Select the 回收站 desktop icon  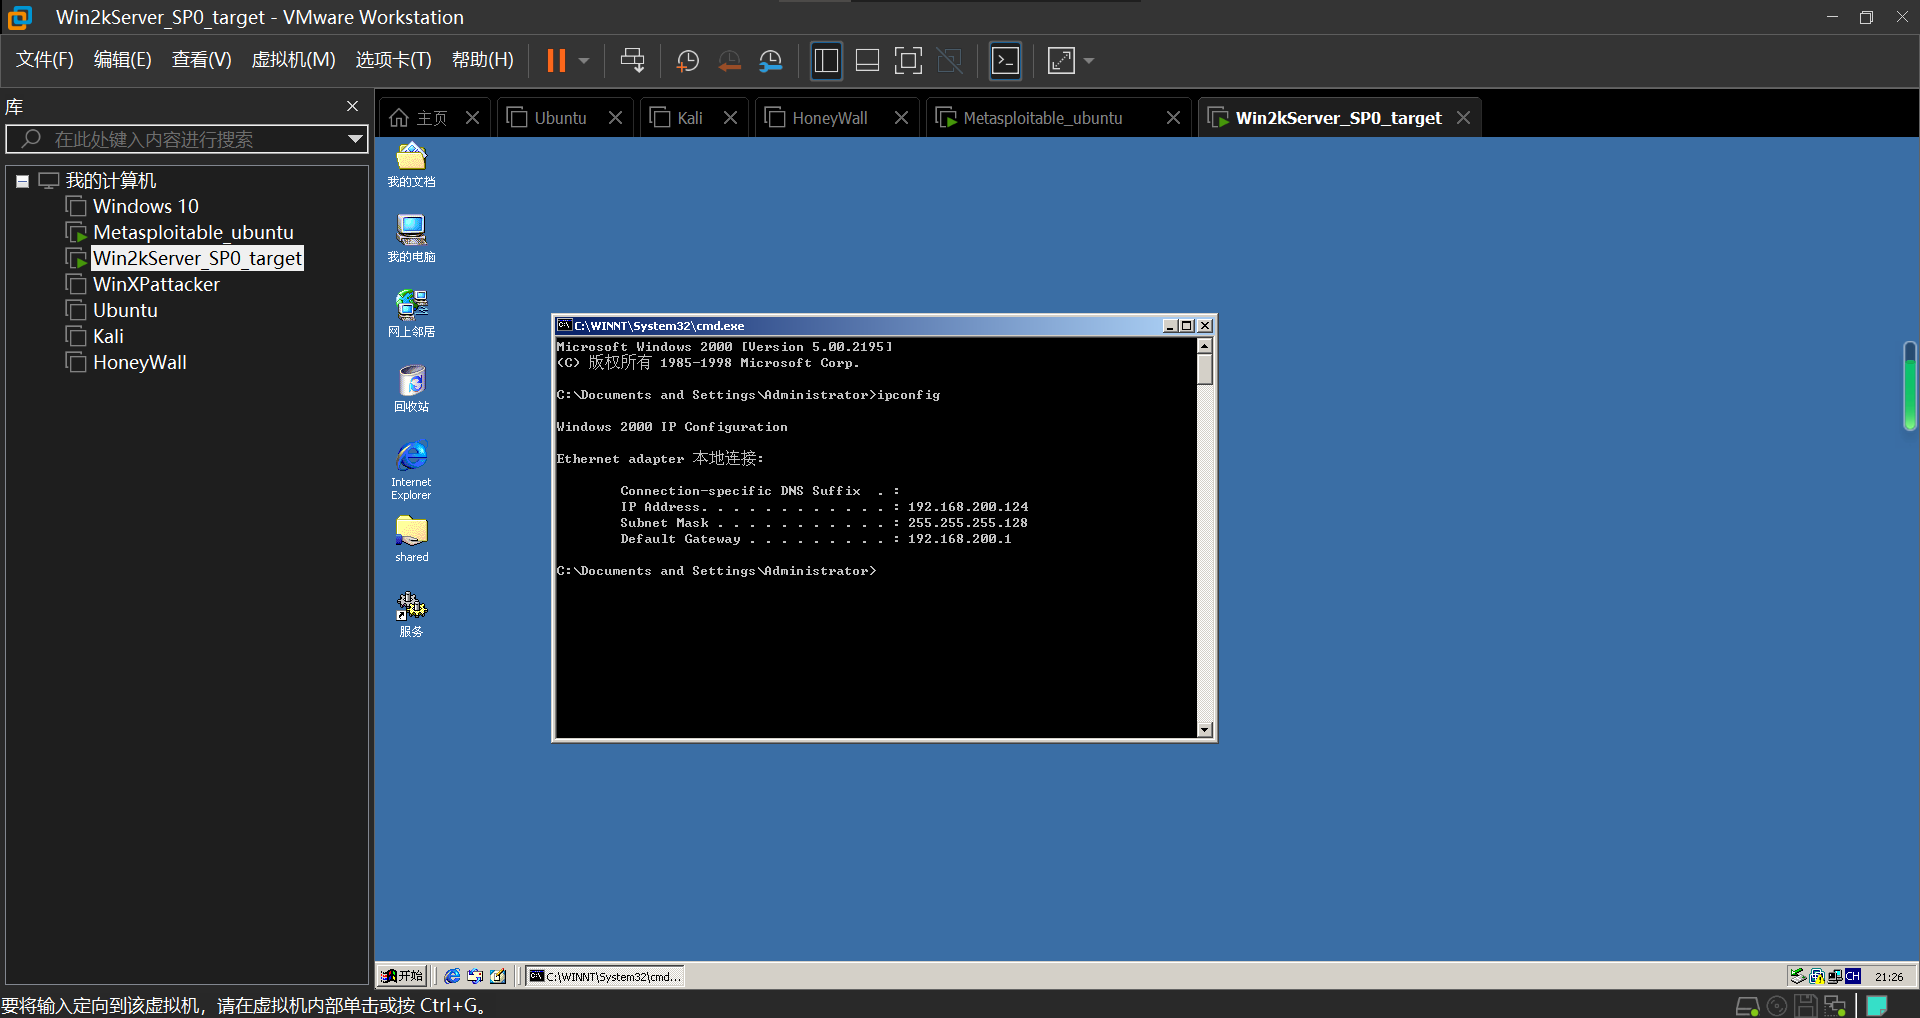pyautogui.click(x=411, y=389)
